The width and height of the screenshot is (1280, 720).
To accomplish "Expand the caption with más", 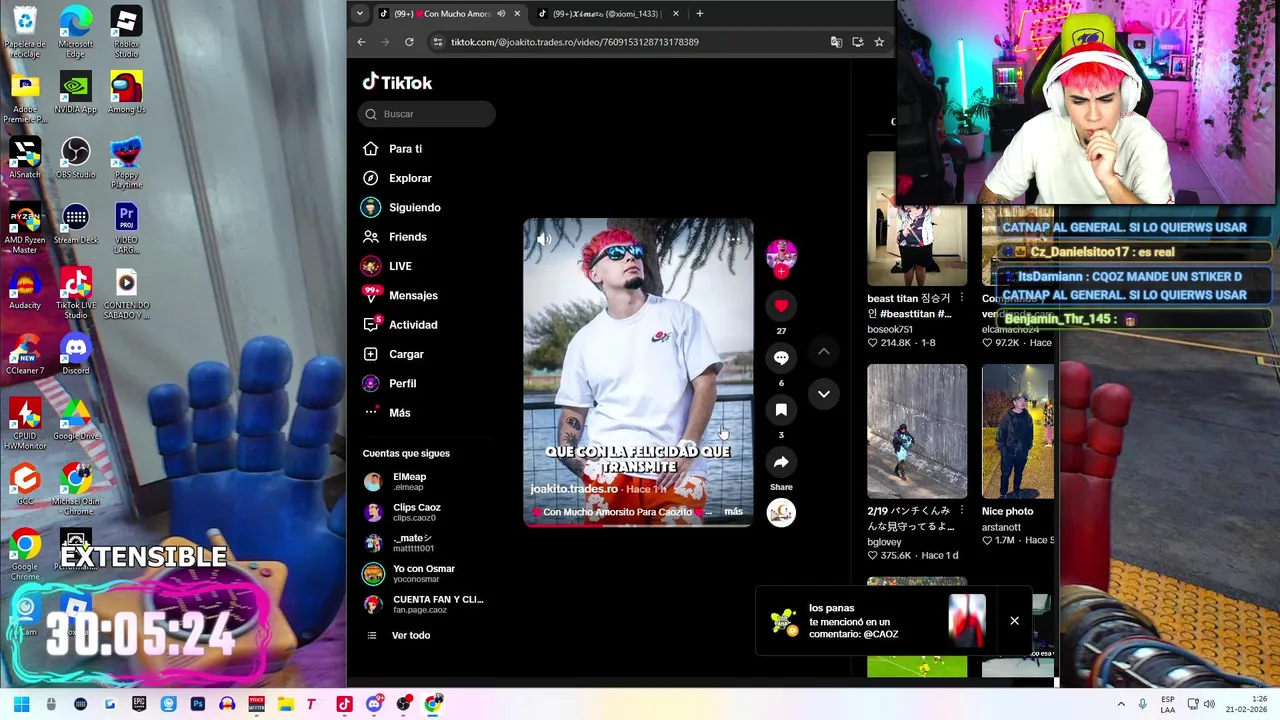I will [x=733, y=512].
